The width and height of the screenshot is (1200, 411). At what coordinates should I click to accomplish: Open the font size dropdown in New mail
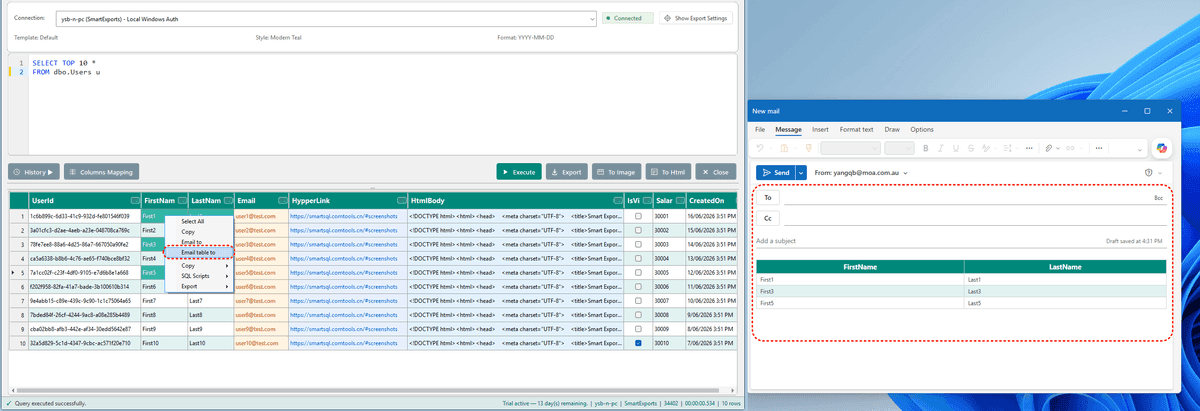point(899,148)
